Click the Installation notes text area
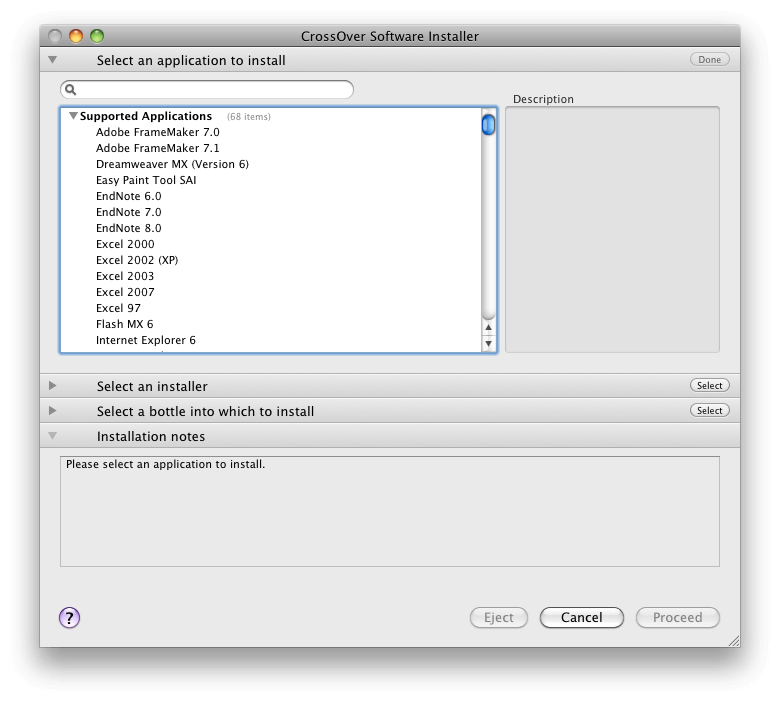Screen dimensions: 780x702 (390, 511)
